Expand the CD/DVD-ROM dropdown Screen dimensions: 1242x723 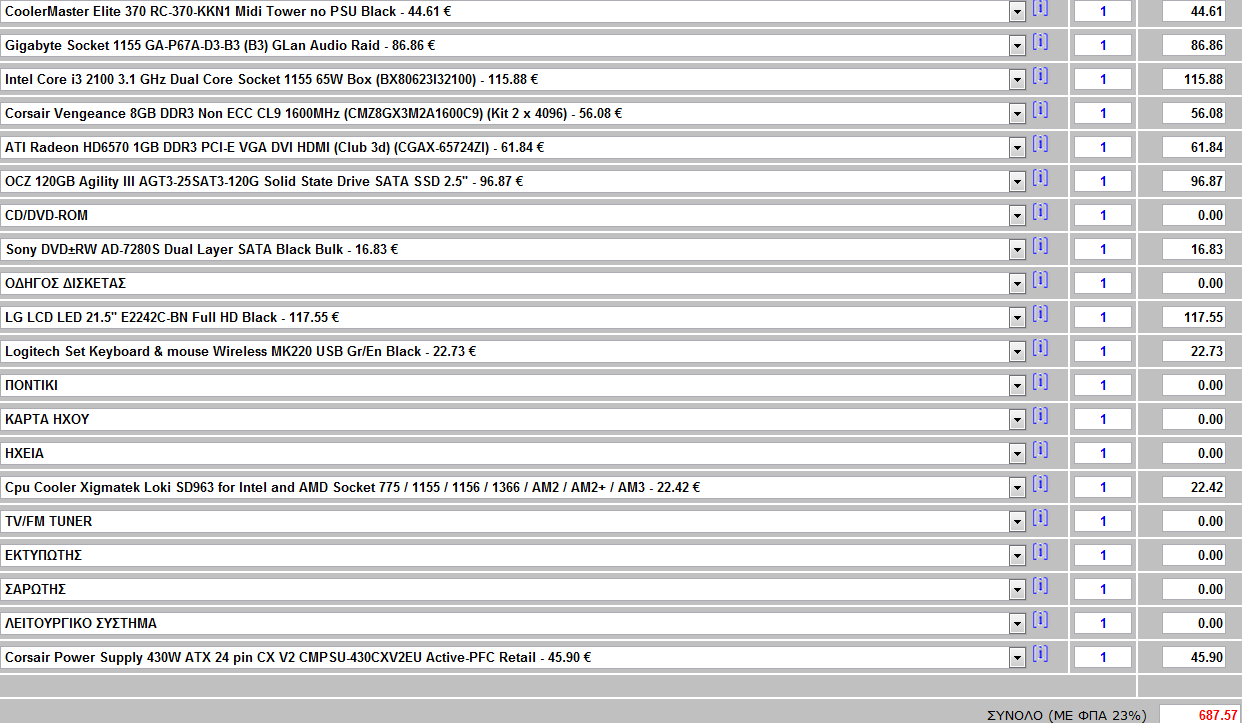(x=1018, y=216)
